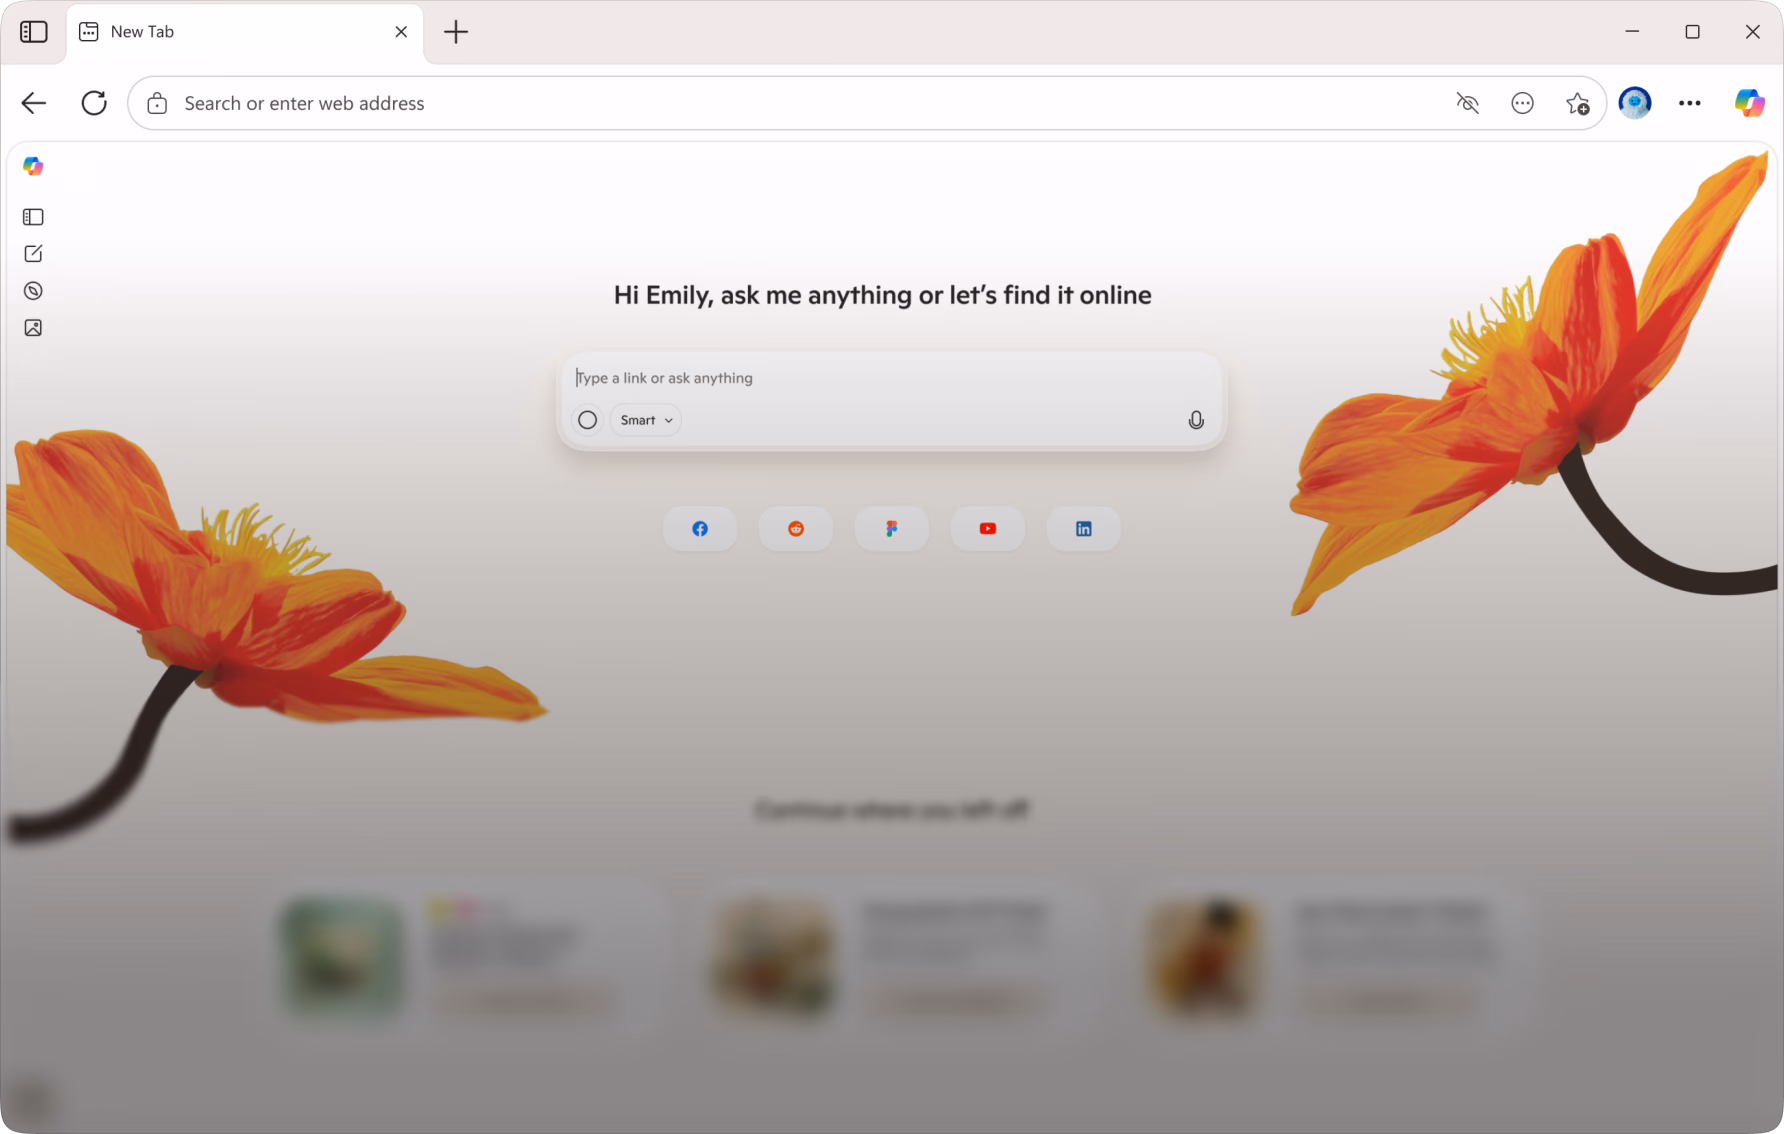1784x1134 pixels.
Task: Open the user profile avatar
Action: click(1635, 103)
